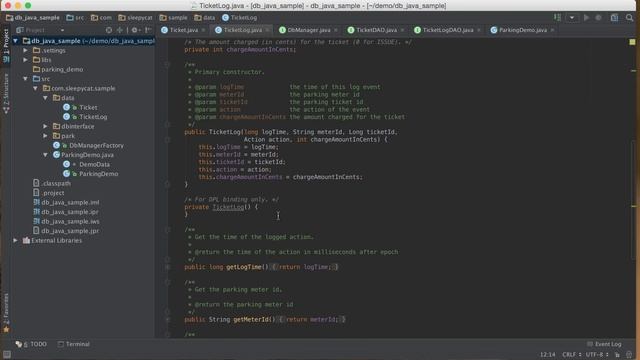Close the TicketLog.java tab
Viewport: 640px width, 360px height.
(x=267, y=30)
